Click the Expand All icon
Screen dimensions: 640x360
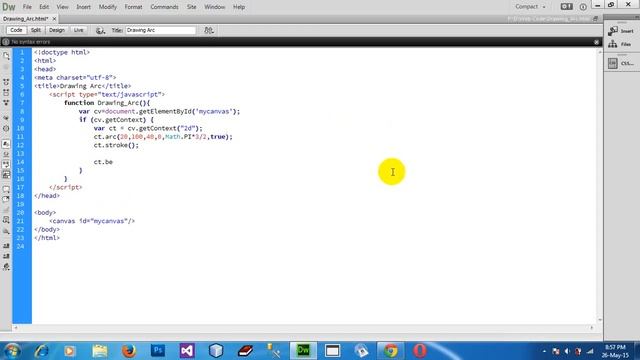click(x=6, y=103)
